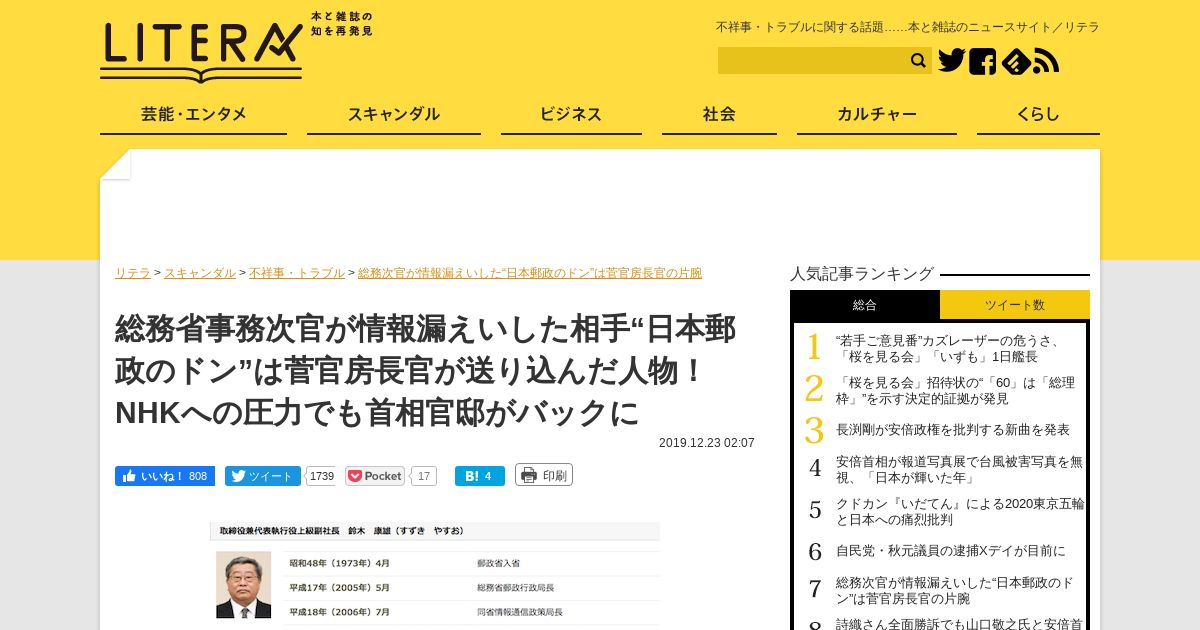
Task: Open rank 4 安倍首相 報道写真展 article
Action: (x=959, y=470)
